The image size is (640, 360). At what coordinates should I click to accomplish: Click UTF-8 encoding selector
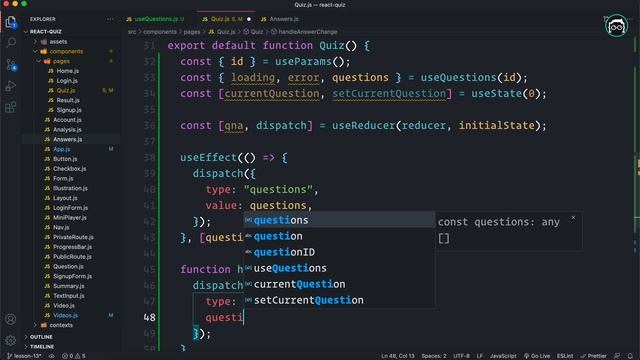tap(461, 356)
